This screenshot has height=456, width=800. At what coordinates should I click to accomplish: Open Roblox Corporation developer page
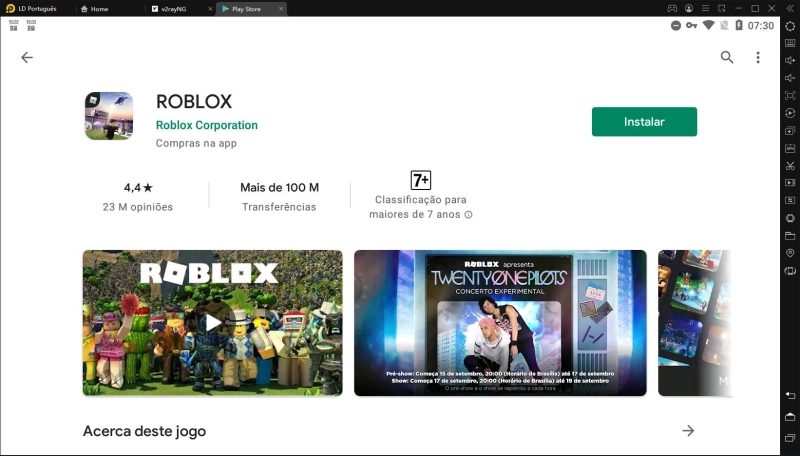(206, 125)
